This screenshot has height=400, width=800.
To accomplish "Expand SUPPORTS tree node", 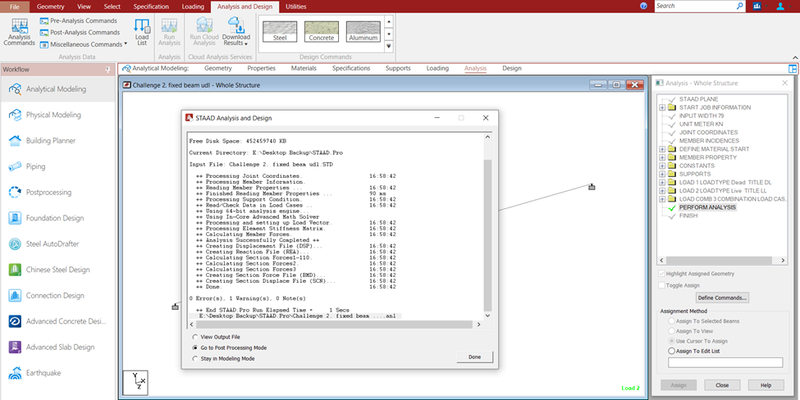I will coord(662,174).
